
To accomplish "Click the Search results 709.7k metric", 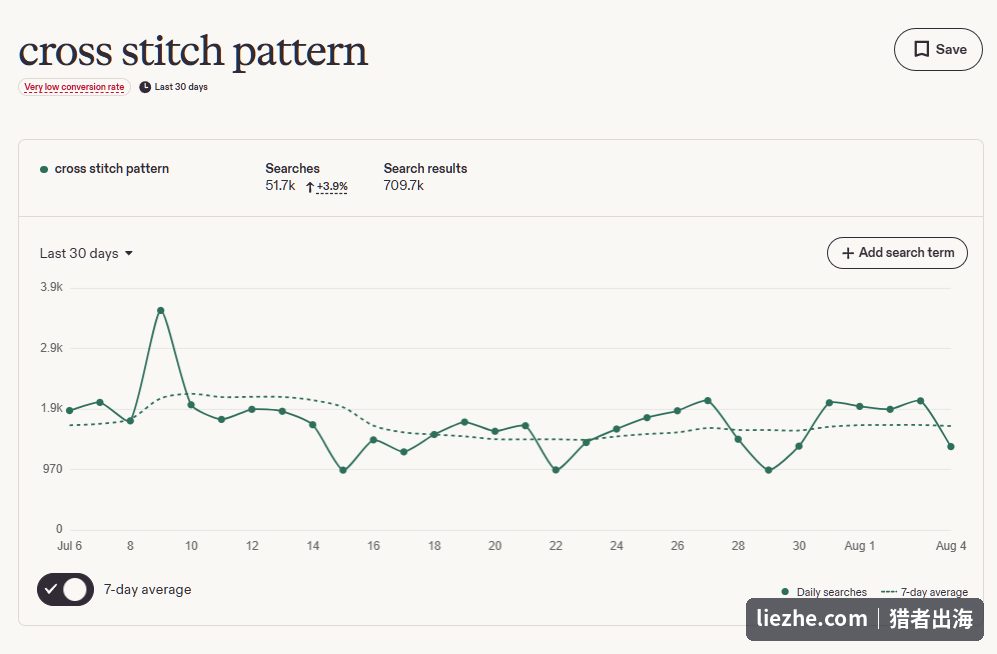I will coord(425,177).
